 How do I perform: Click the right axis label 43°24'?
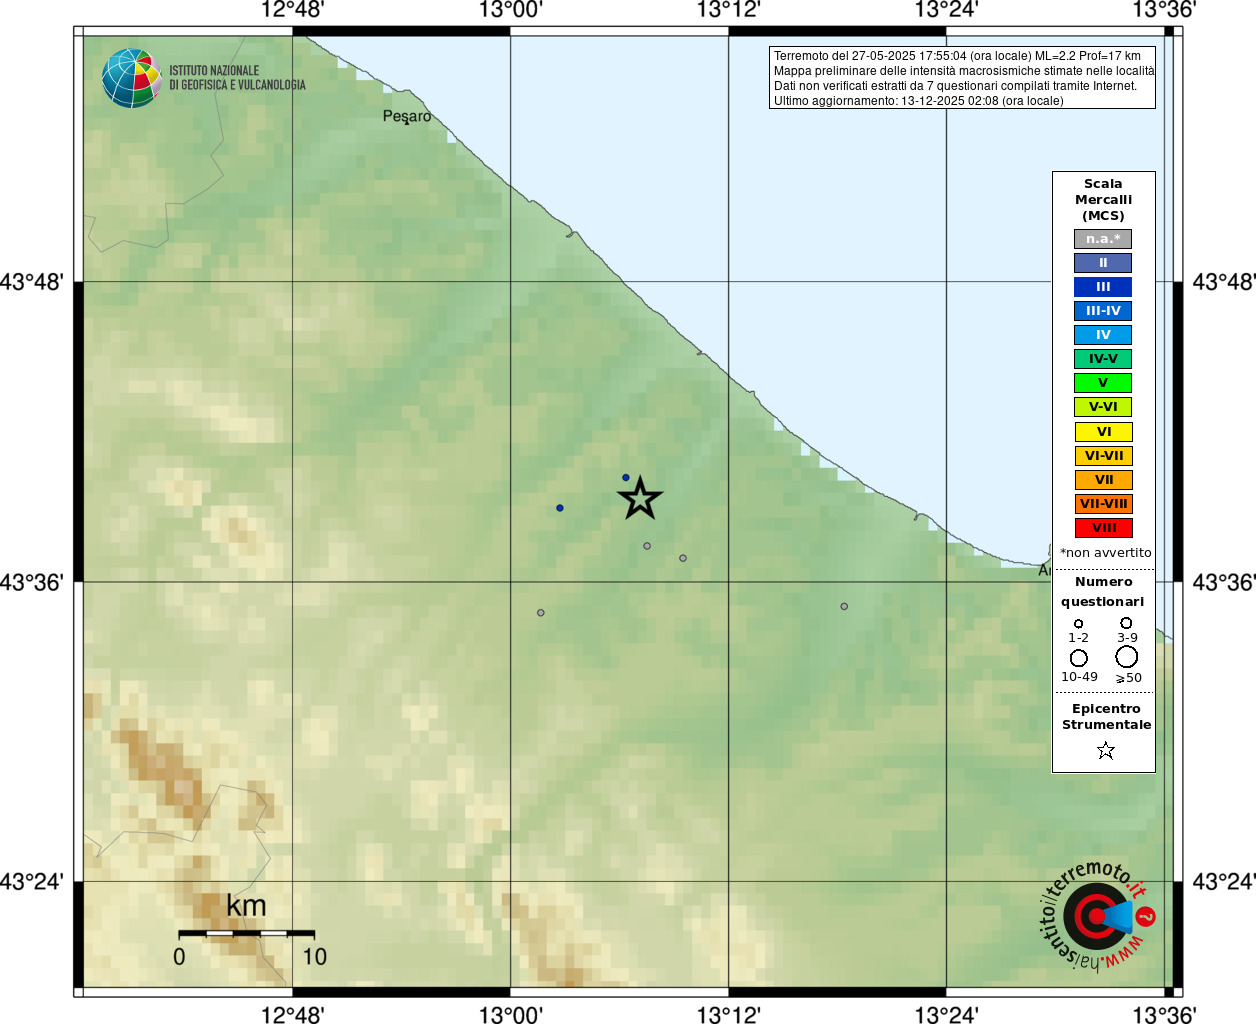1224,882
